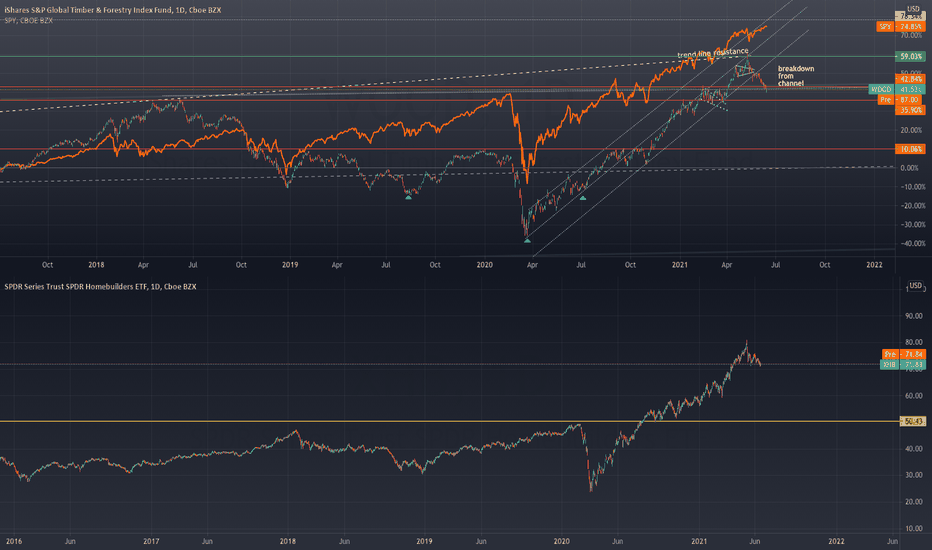Click the green arrow marker near July 2020
This screenshot has width=932, height=550.
click(x=583, y=198)
